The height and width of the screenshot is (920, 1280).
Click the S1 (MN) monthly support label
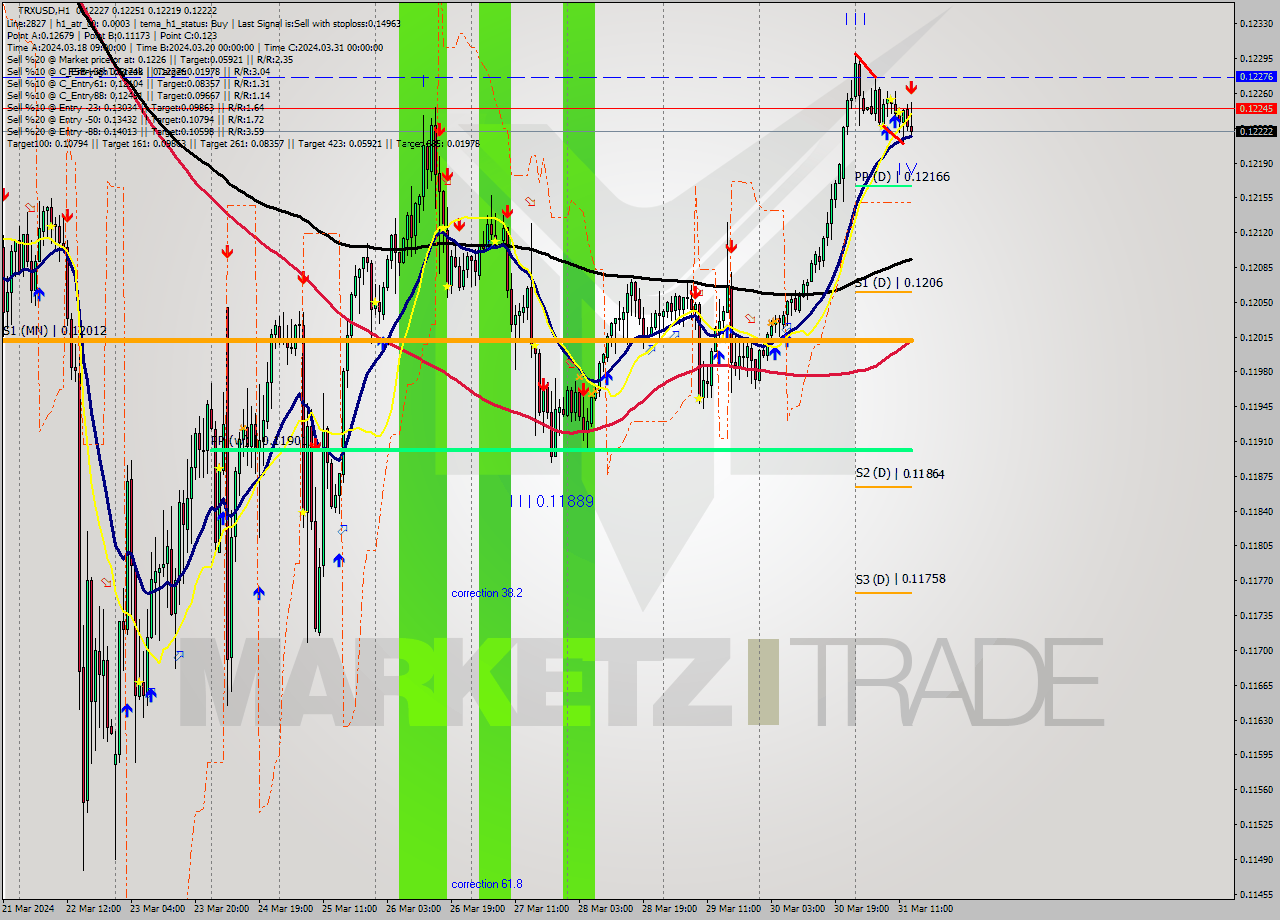click(x=54, y=330)
